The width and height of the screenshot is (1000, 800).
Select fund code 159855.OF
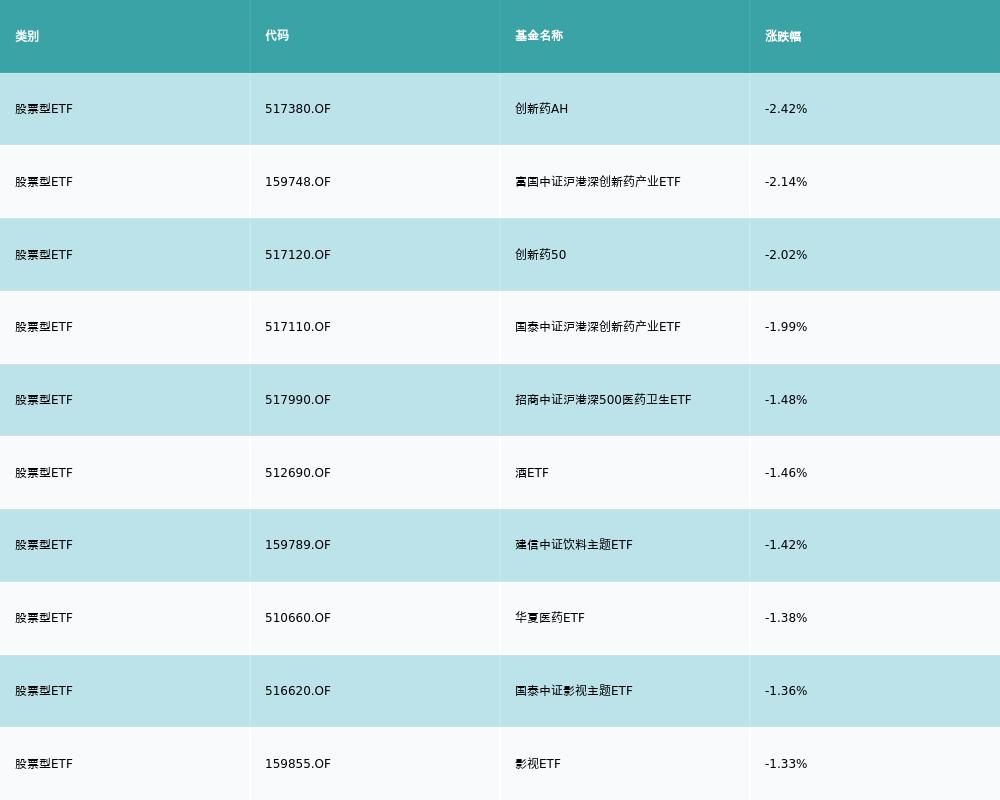[298, 764]
